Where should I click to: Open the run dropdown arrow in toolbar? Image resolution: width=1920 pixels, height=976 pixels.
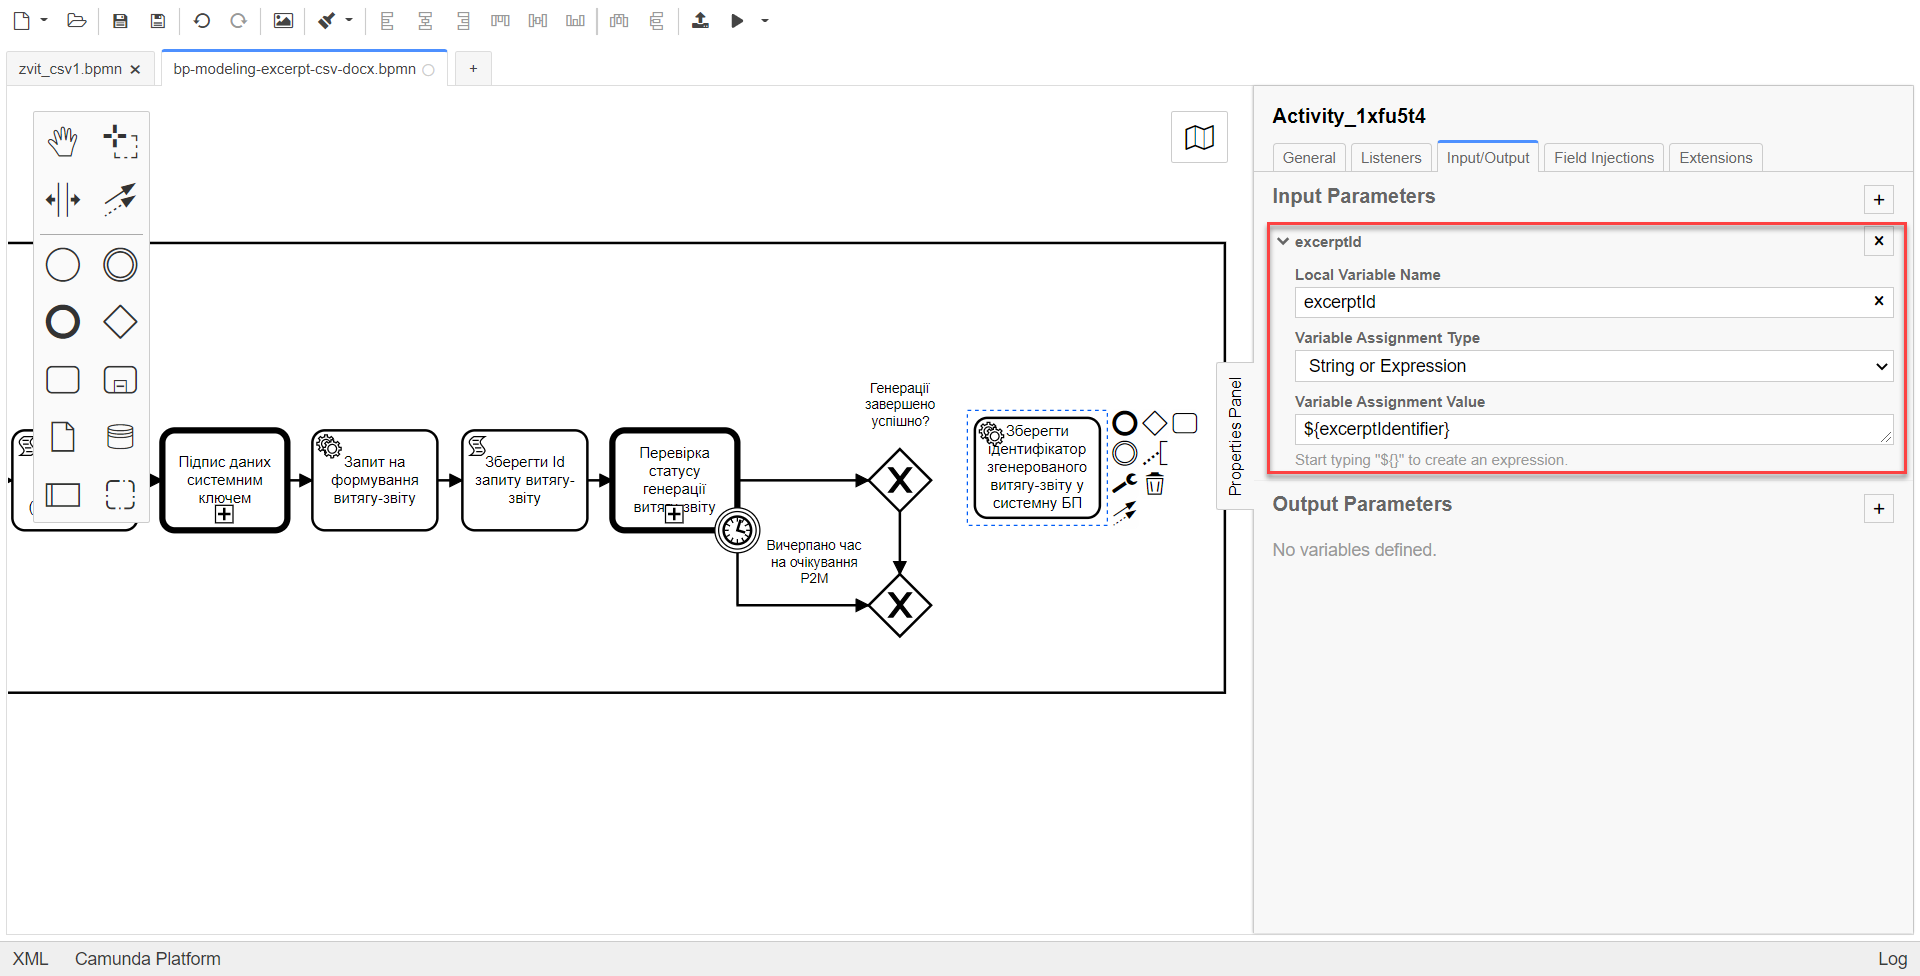coord(765,21)
